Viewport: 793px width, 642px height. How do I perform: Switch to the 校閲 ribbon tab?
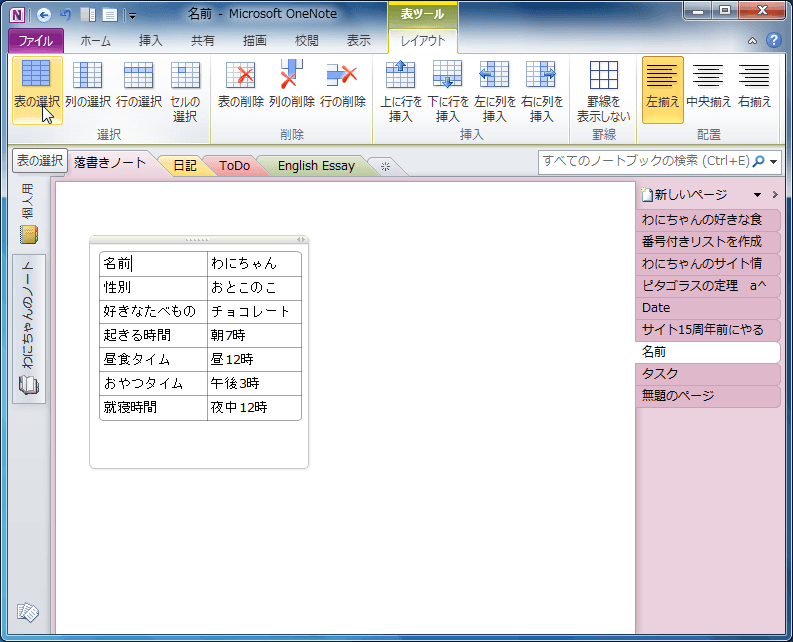point(307,41)
